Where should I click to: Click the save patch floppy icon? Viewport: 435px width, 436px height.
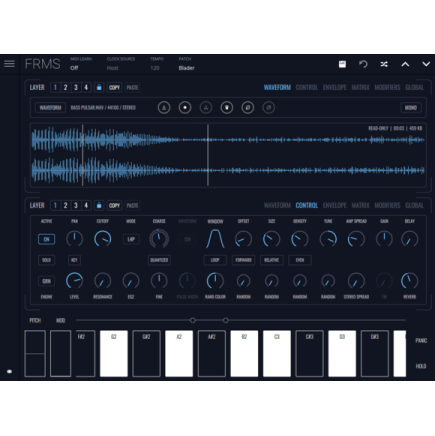tap(342, 64)
